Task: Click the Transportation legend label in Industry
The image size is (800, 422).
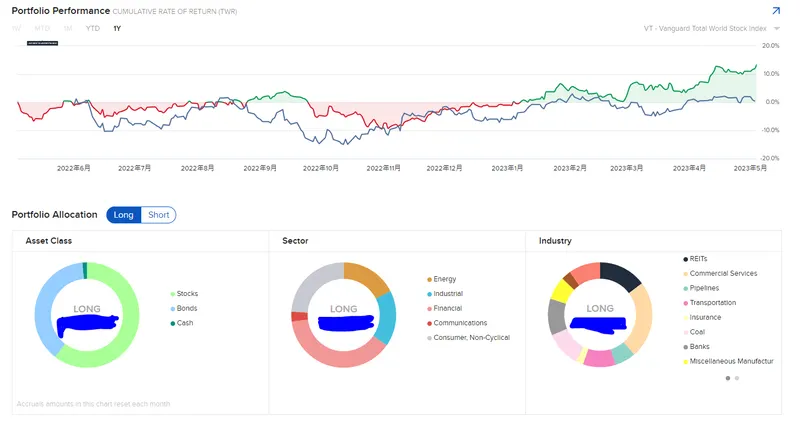Action: [713, 302]
